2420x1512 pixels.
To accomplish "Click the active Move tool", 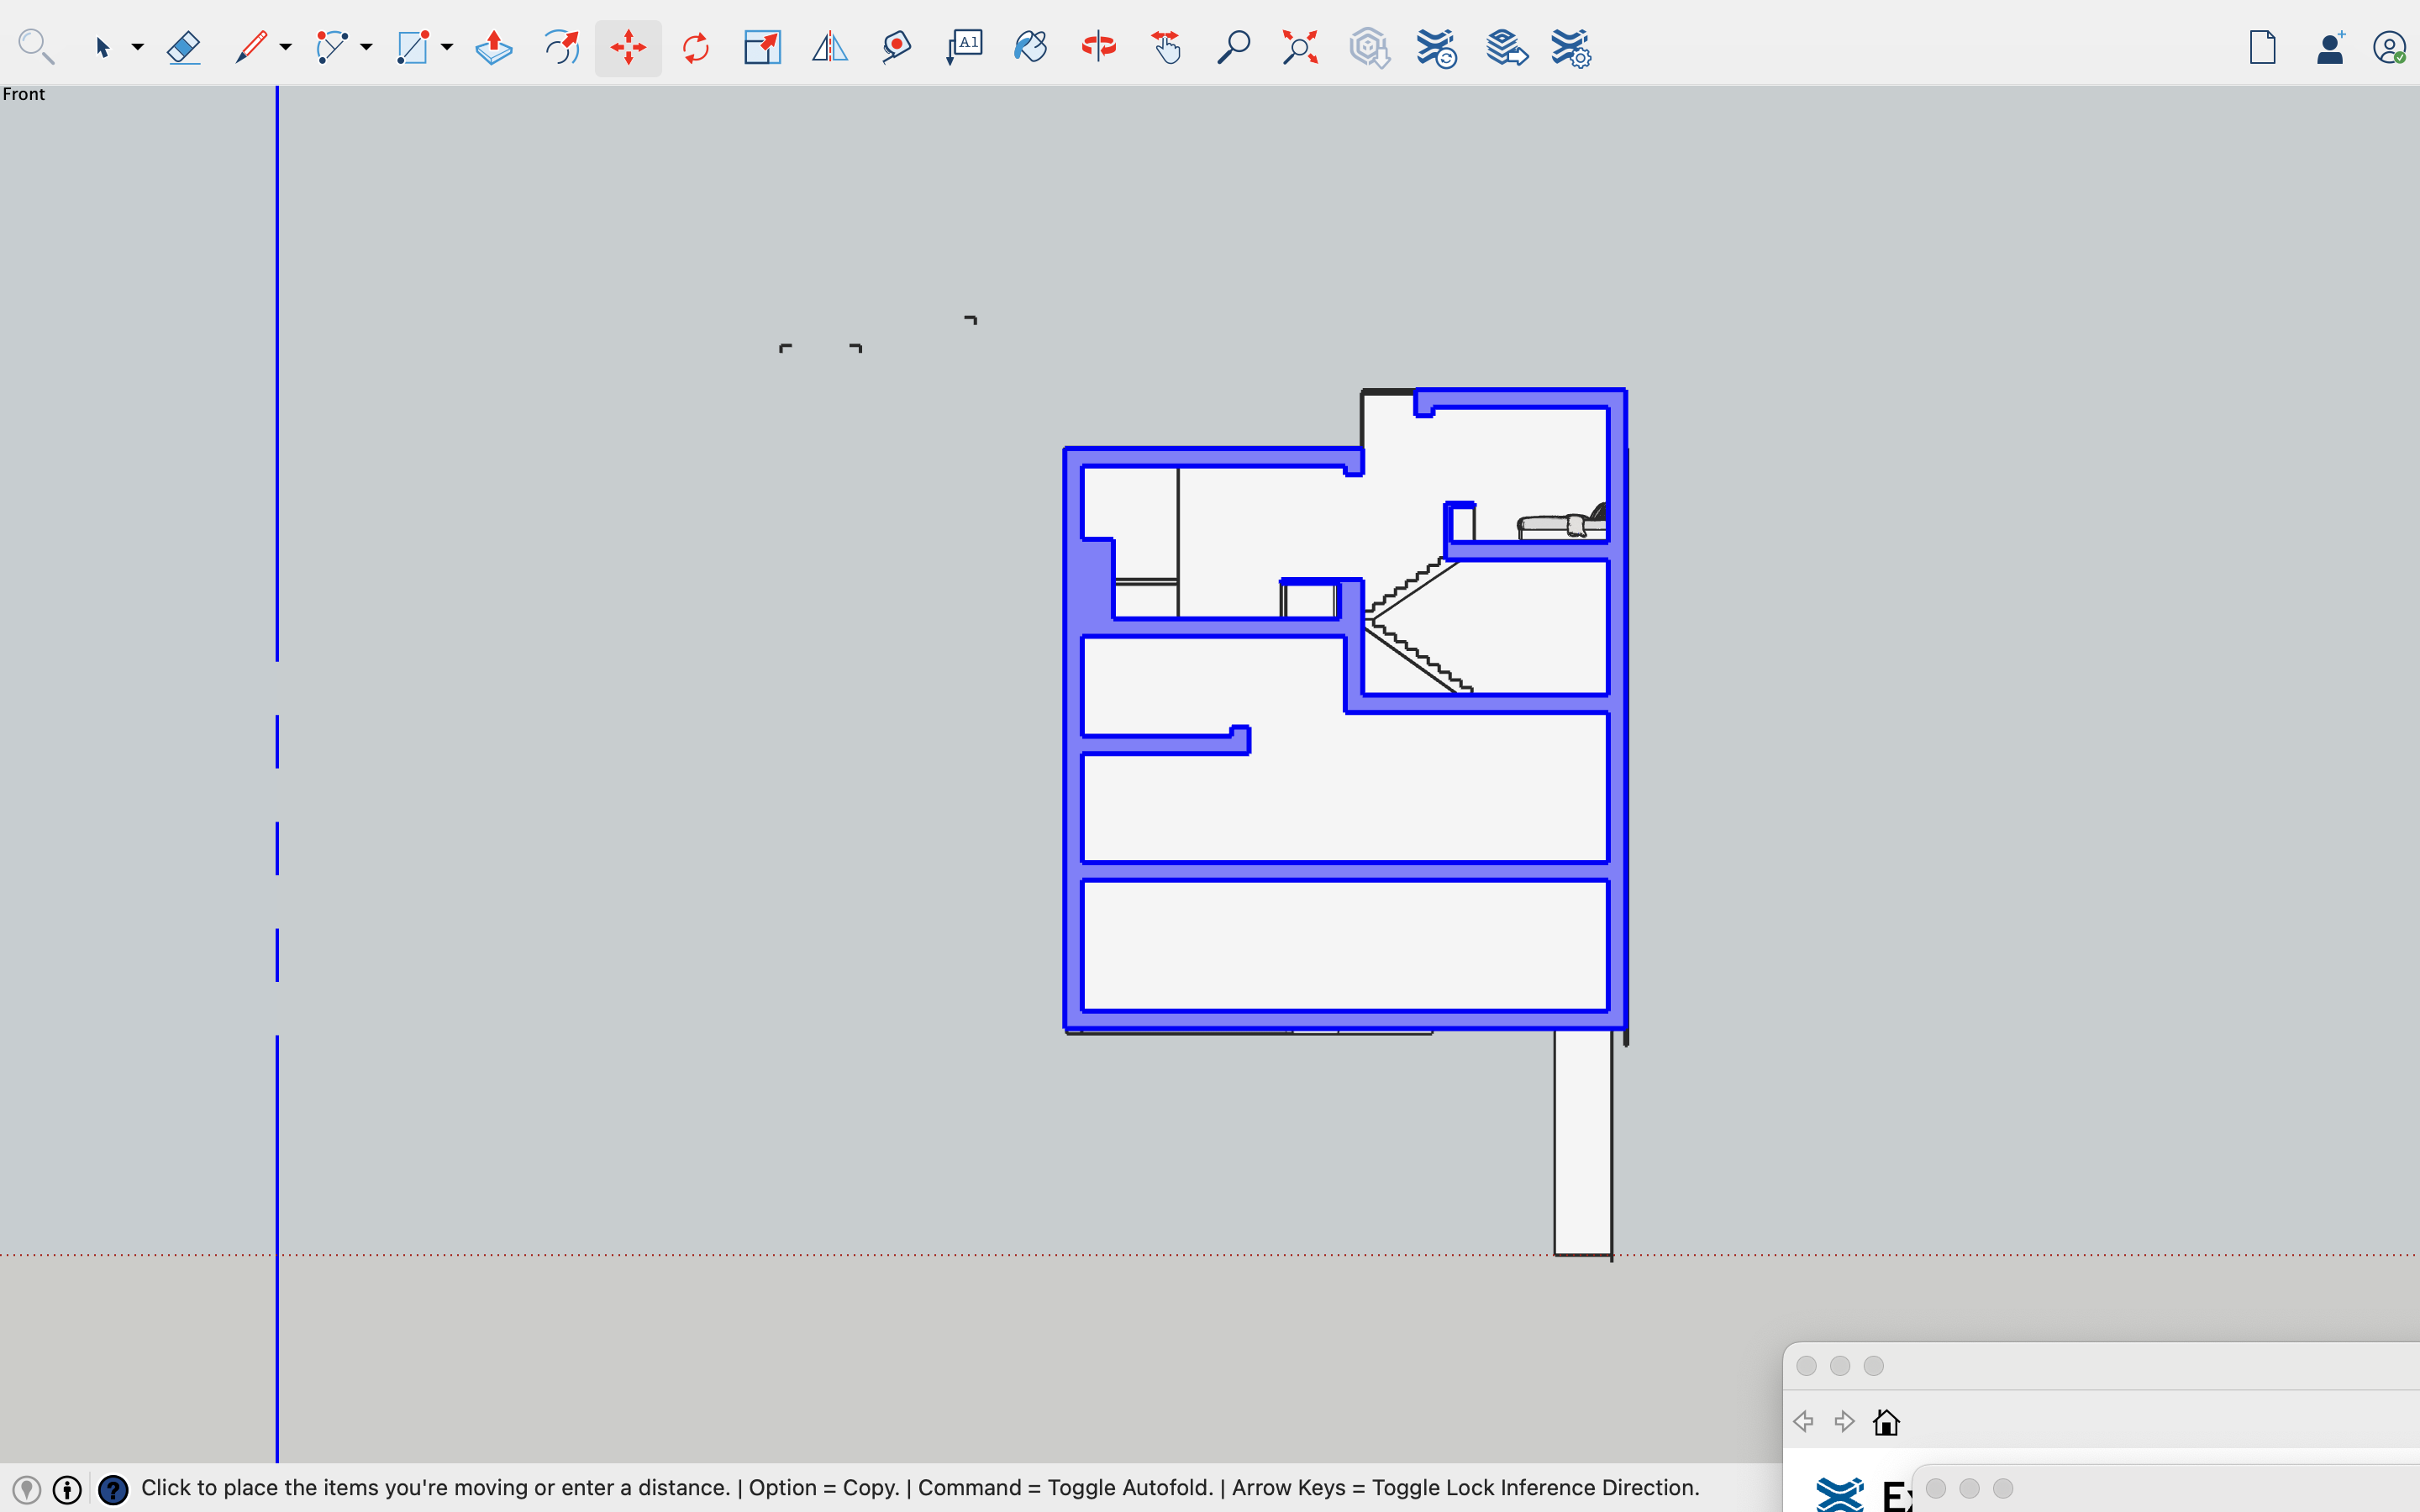I will point(628,47).
